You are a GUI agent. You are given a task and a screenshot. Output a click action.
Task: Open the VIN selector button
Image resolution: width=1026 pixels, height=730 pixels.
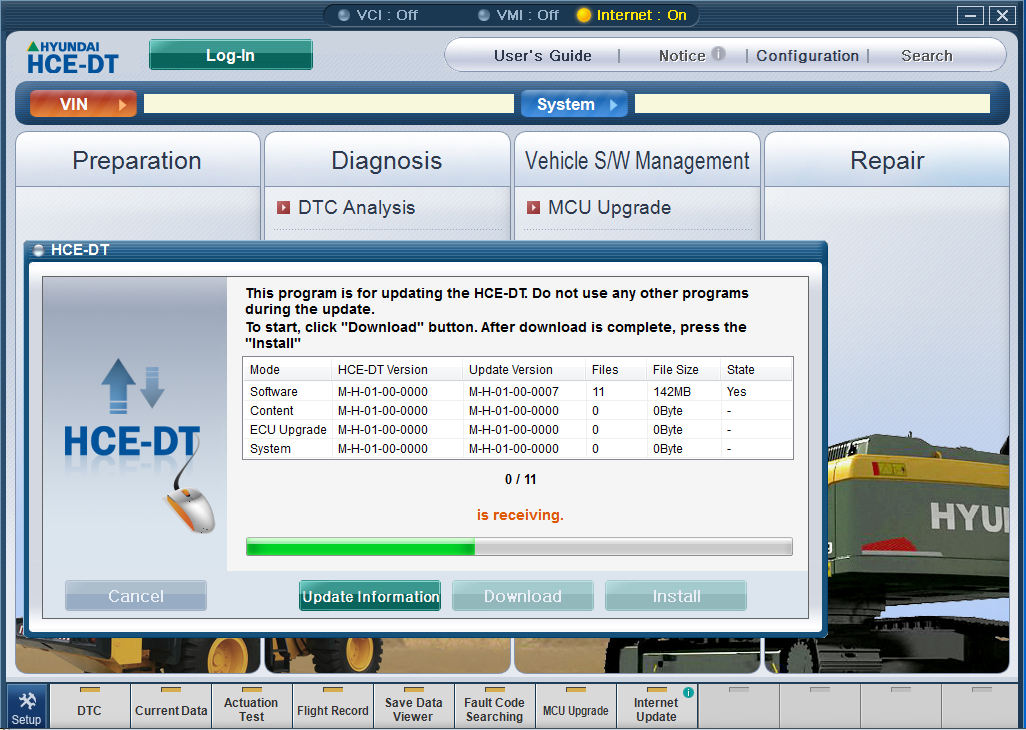point(83,104)
